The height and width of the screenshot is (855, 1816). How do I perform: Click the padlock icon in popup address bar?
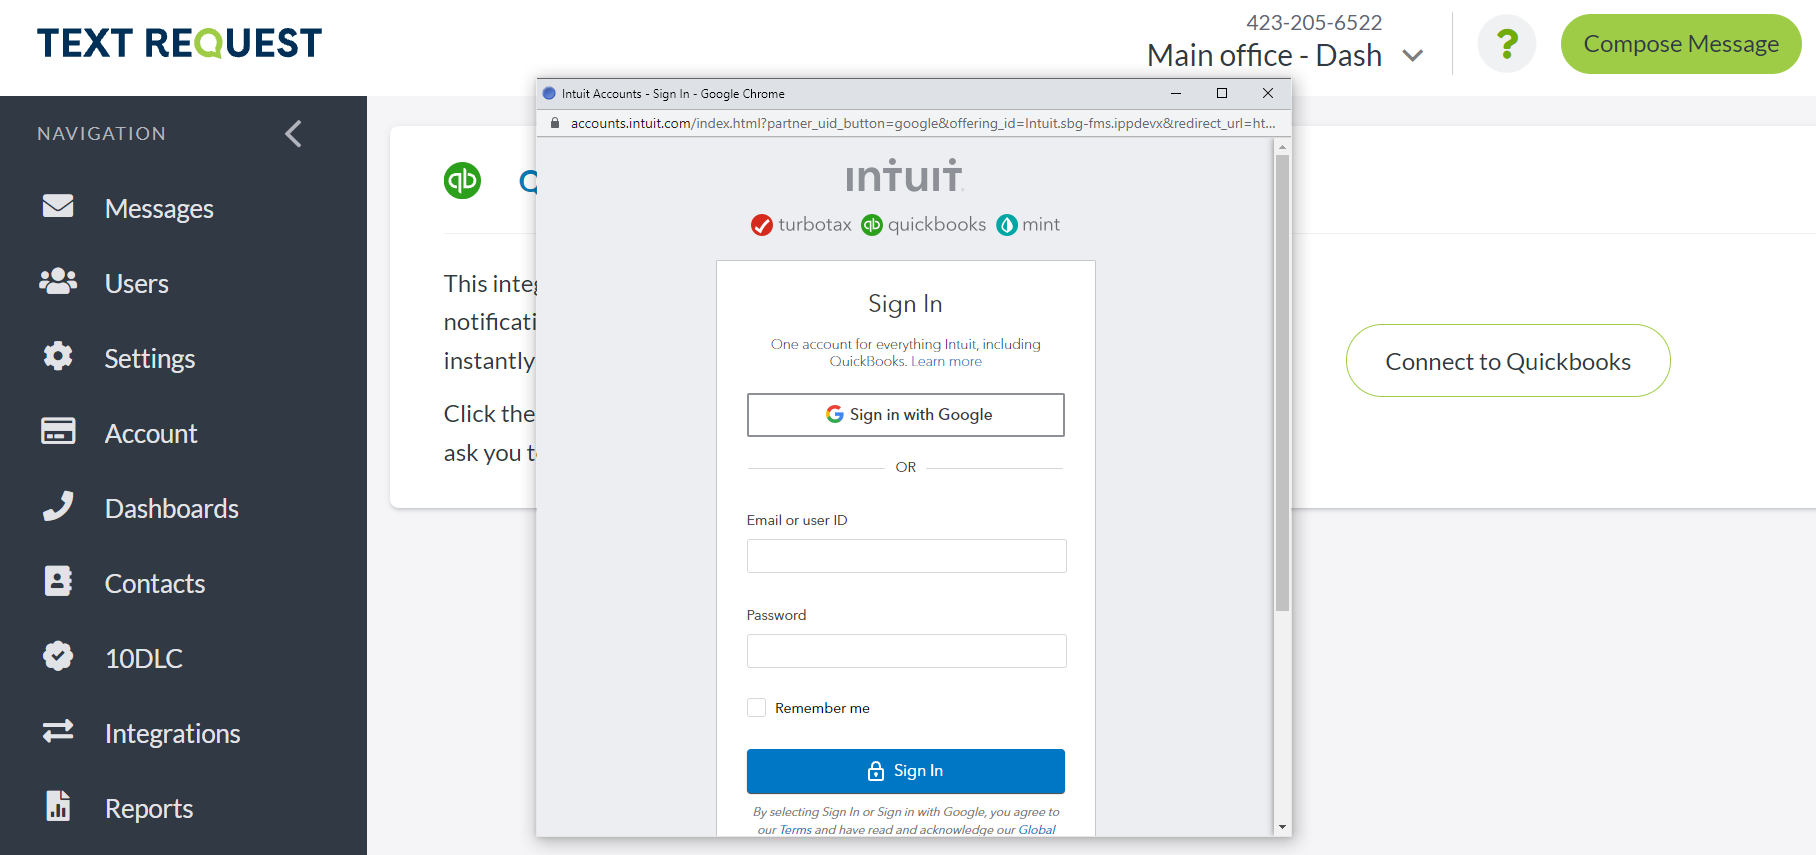click(554, 123)
